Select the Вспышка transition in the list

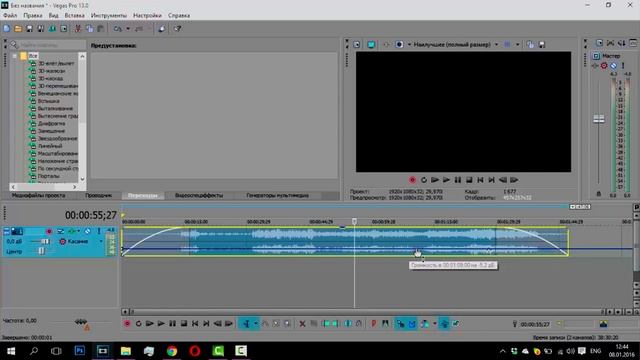tap(49, 101)
